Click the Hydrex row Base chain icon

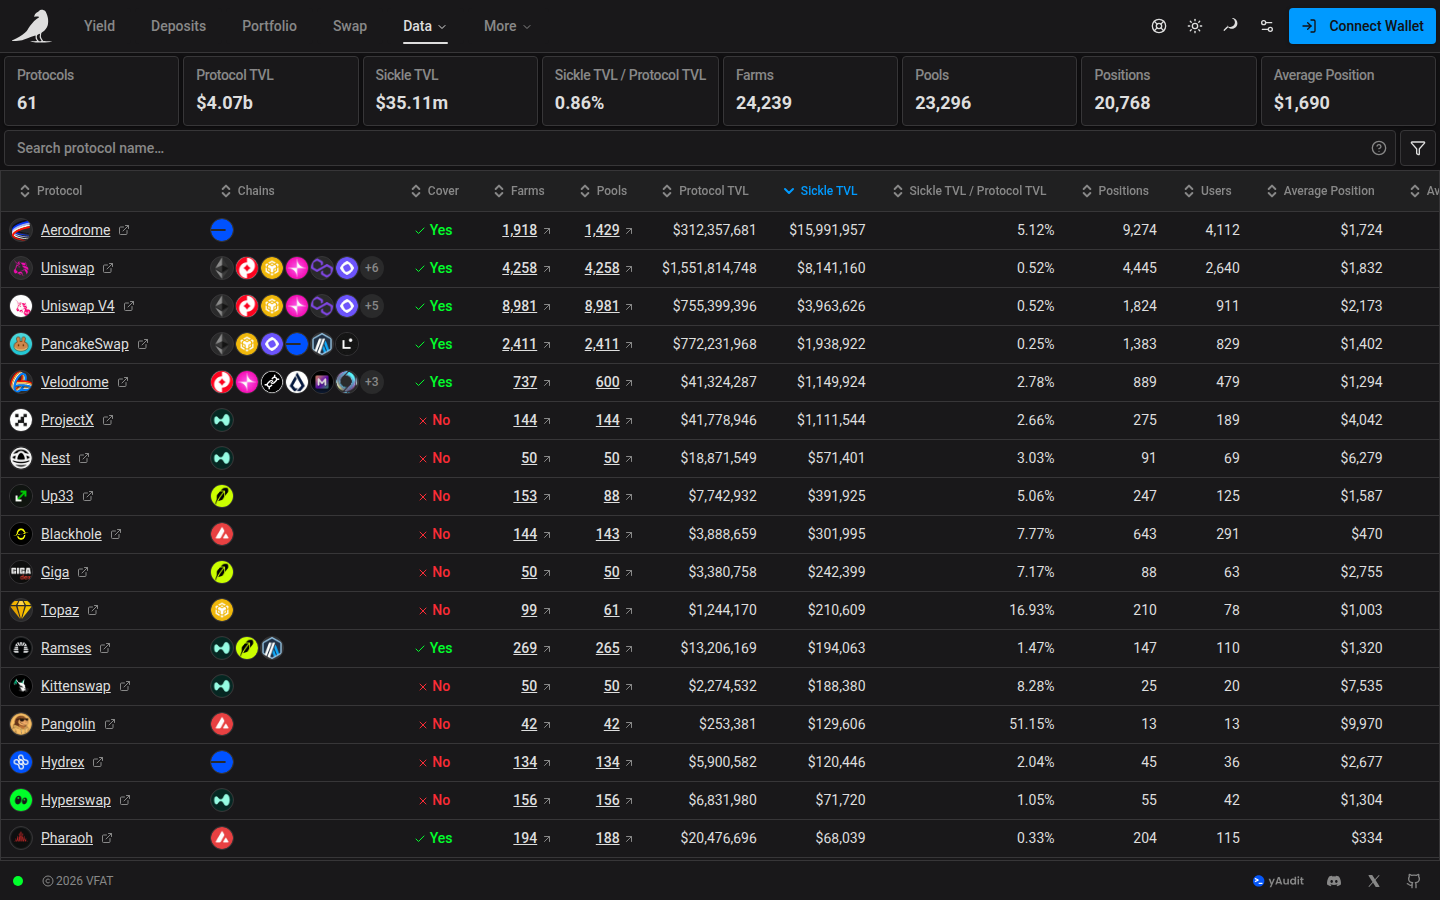(x=222, y=762)
